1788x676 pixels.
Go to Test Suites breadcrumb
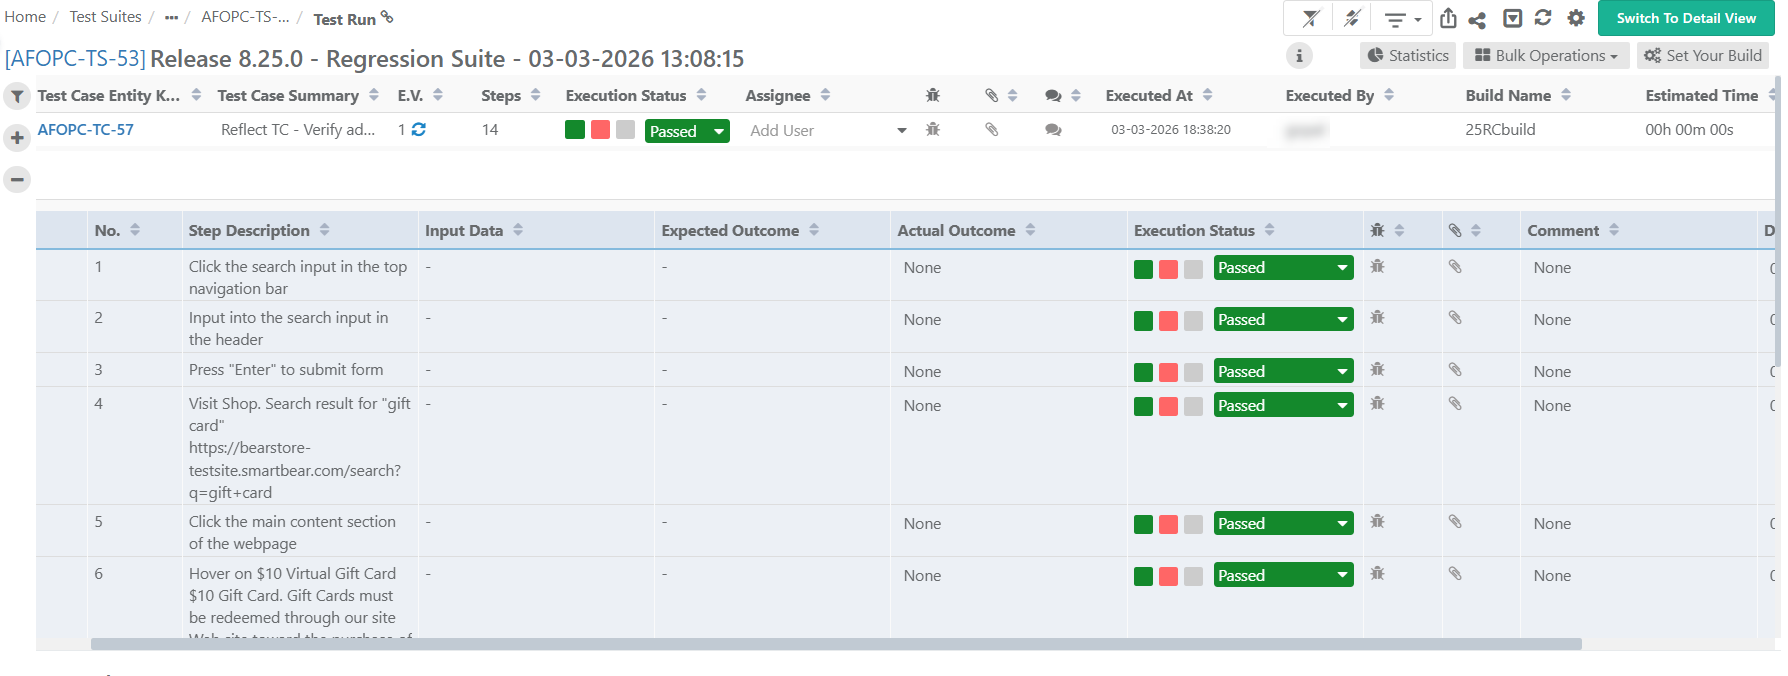[105, 17]
